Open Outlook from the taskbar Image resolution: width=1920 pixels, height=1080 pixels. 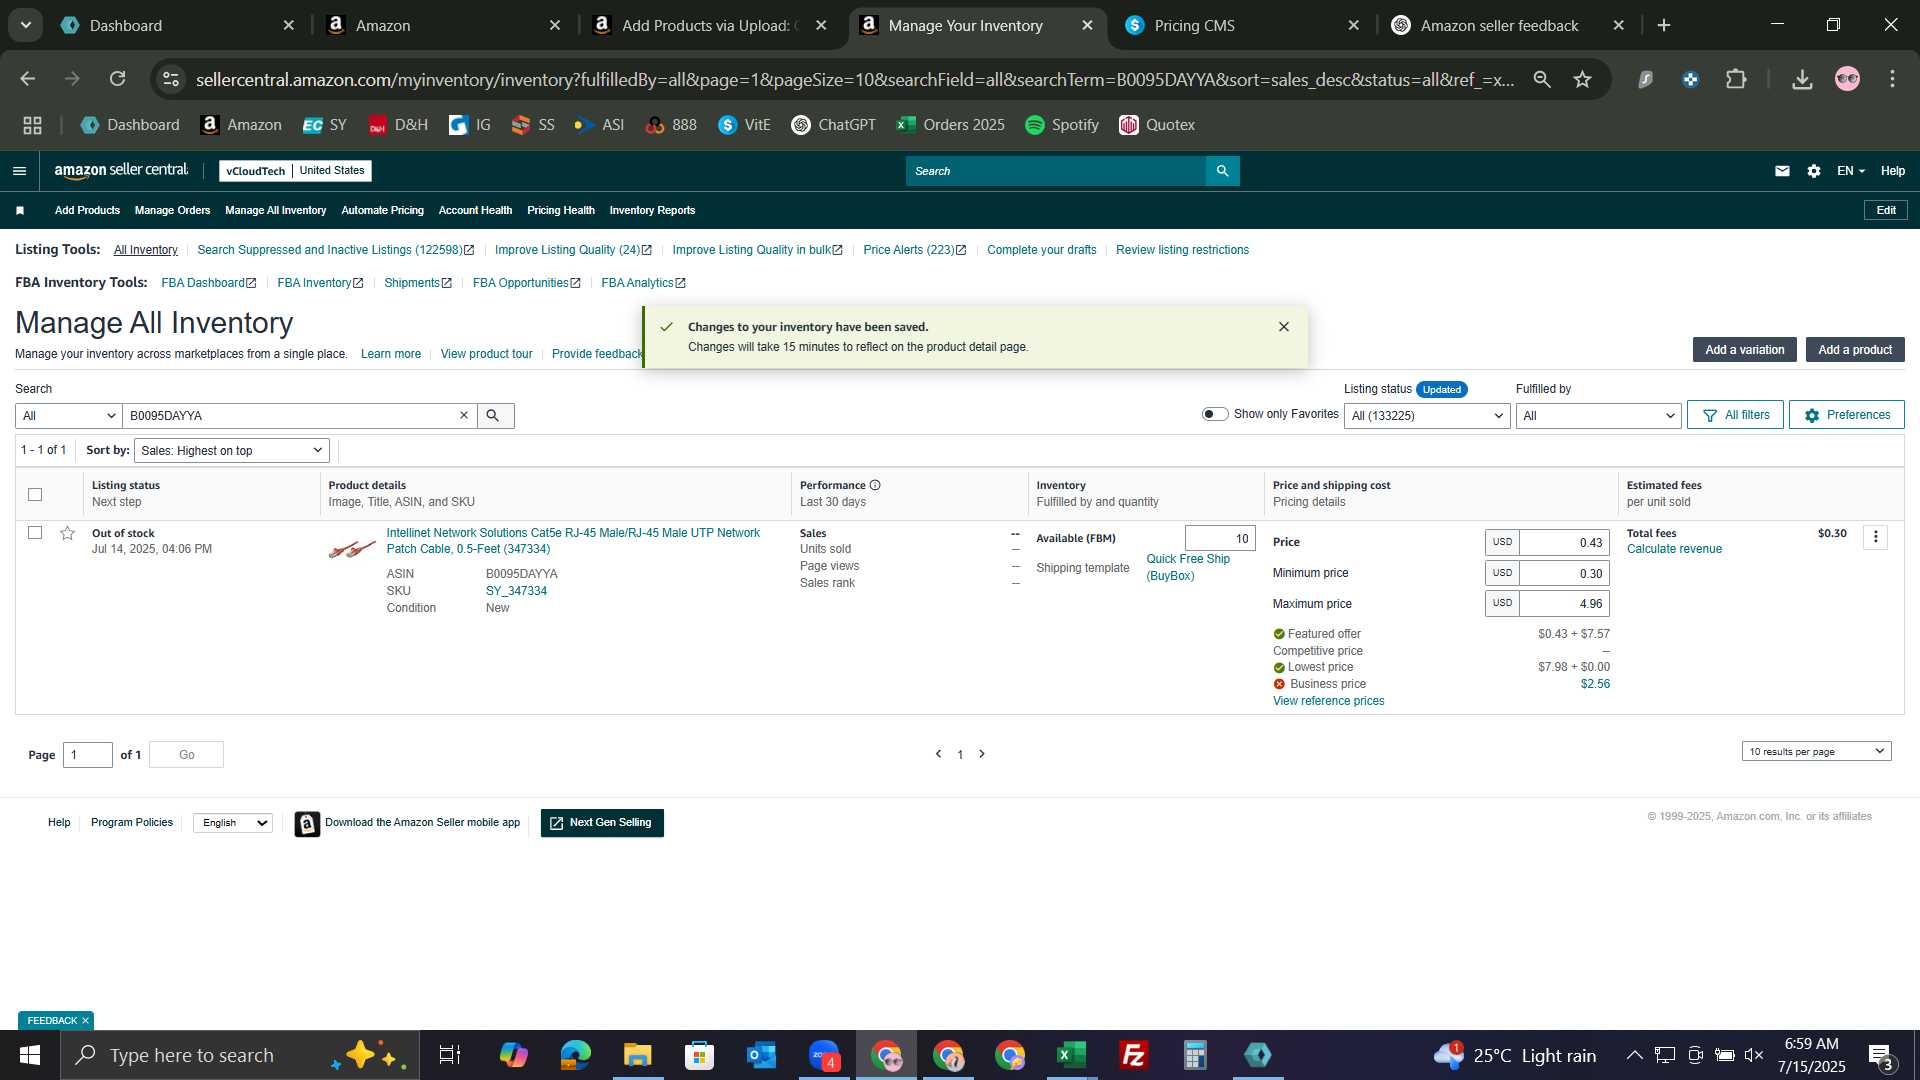coord(761,1055)
